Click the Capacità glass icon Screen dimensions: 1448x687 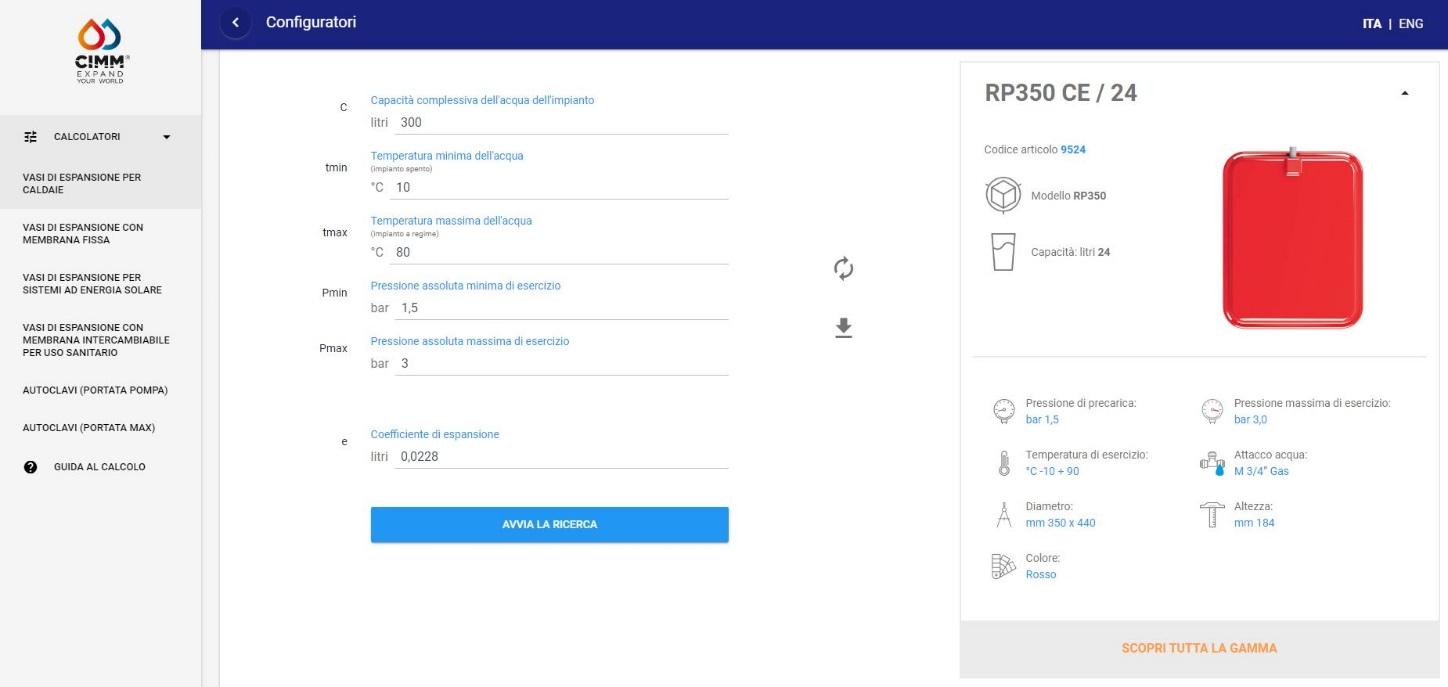[x=1003, y=252]
